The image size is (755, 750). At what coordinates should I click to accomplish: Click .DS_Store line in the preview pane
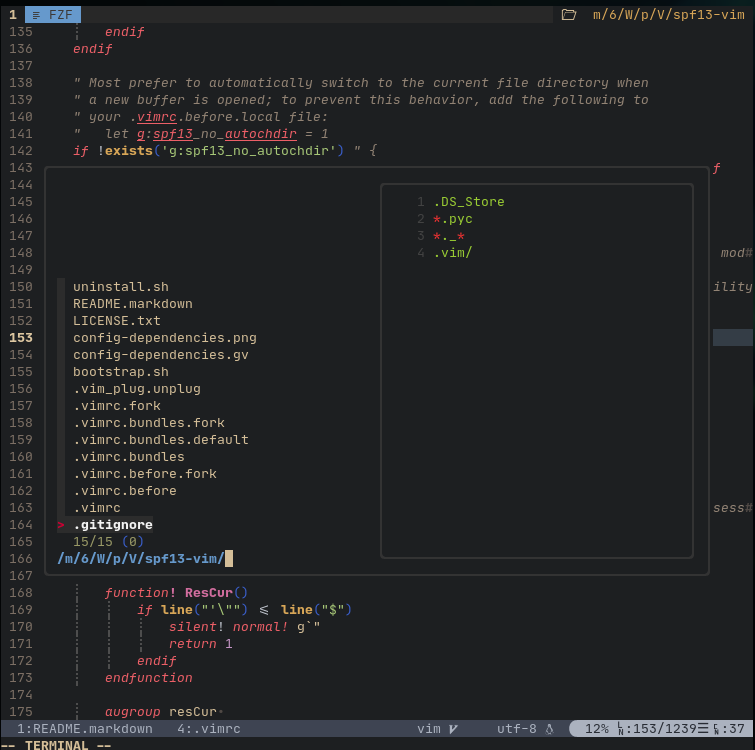coord(469,202)
